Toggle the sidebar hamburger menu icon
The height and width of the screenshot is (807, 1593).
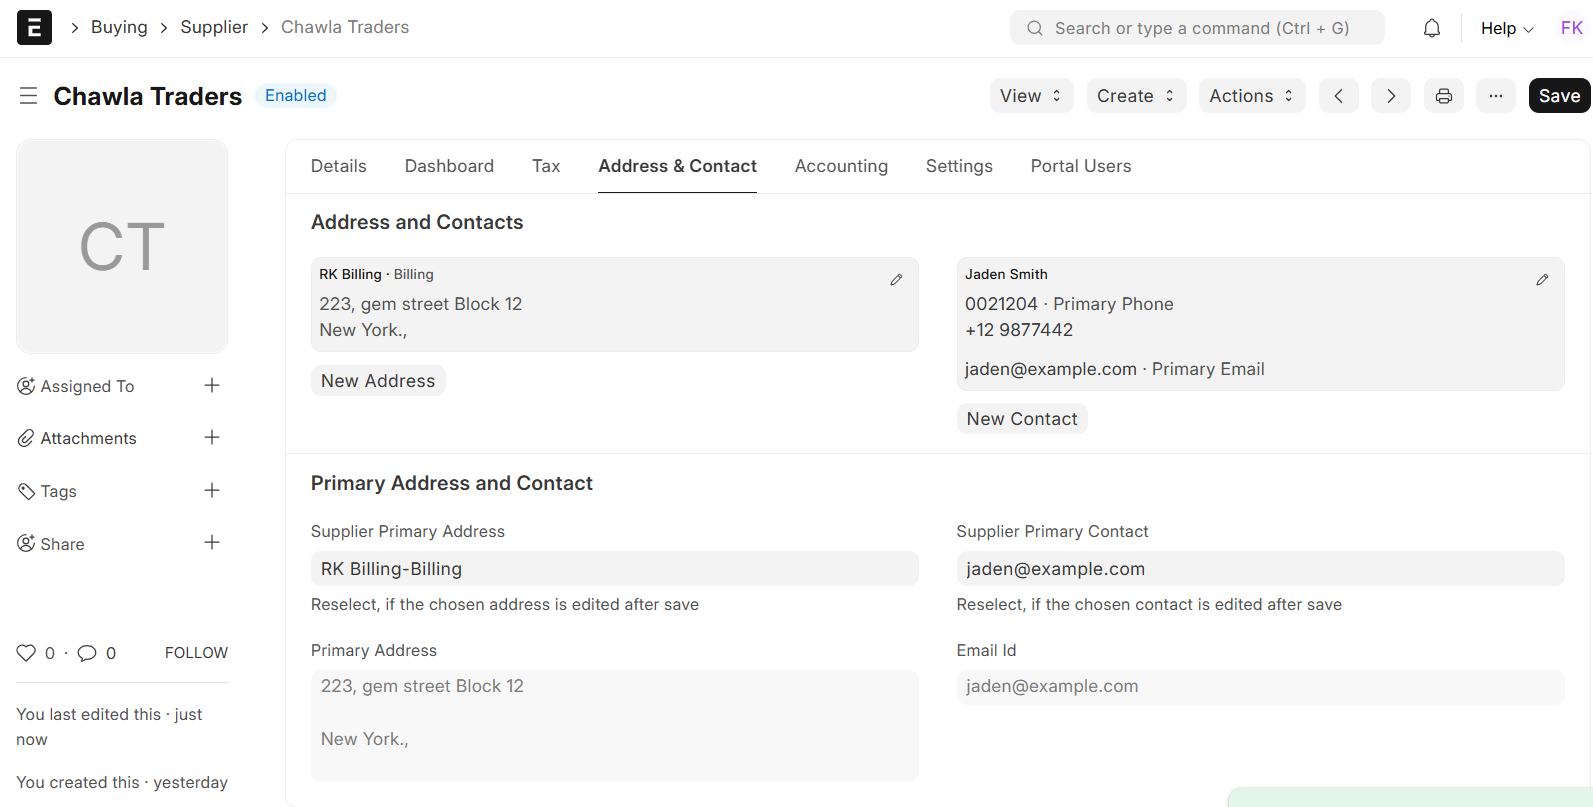28,96
